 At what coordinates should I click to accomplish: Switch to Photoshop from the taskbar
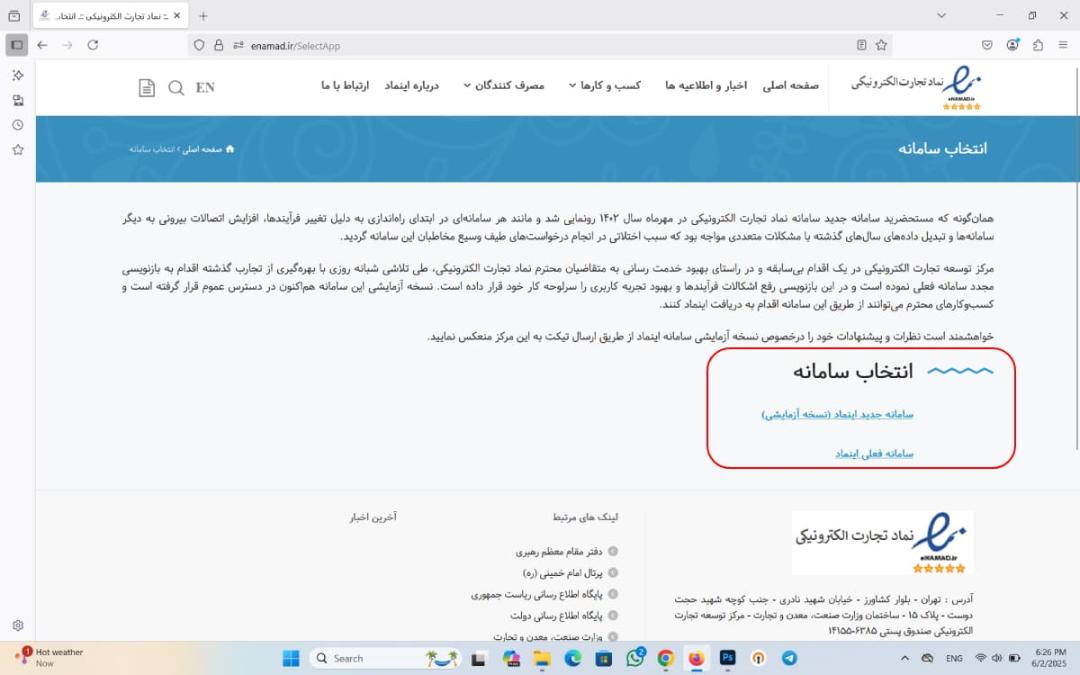tap(727, 658)
